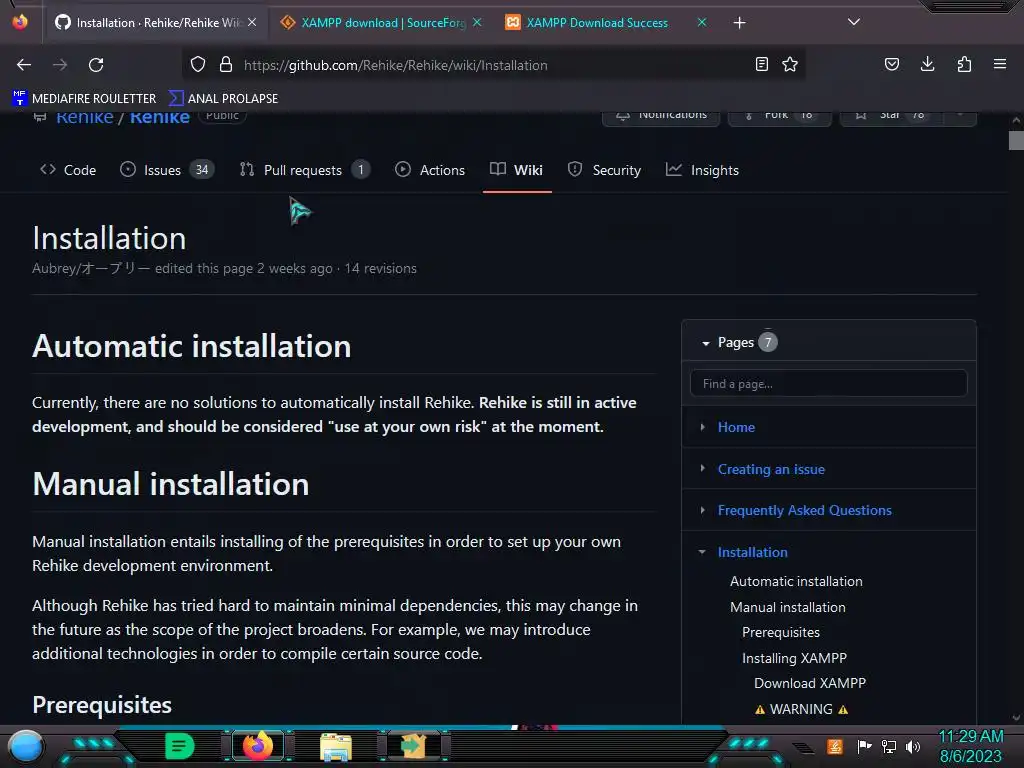Image resolution: width=1024 pixels, height=768 pixels.
Task: Open the Windows Start orb
Action: tap(26, 747)
